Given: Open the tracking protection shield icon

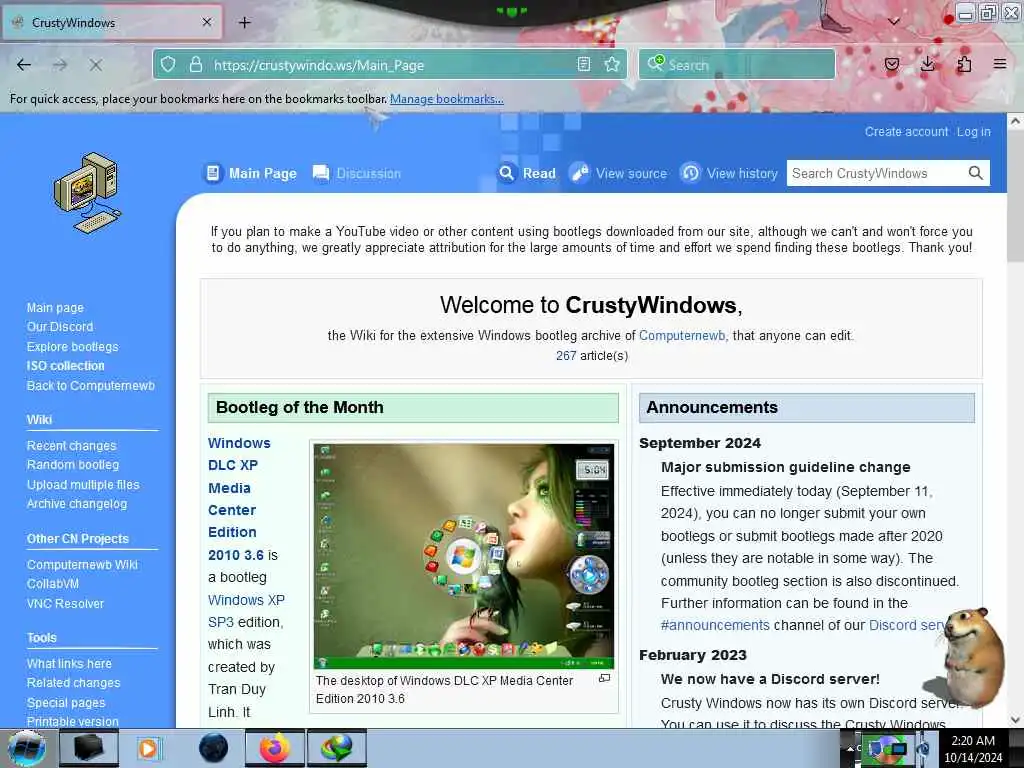Looking at the screenshot, I should point(168,65).
